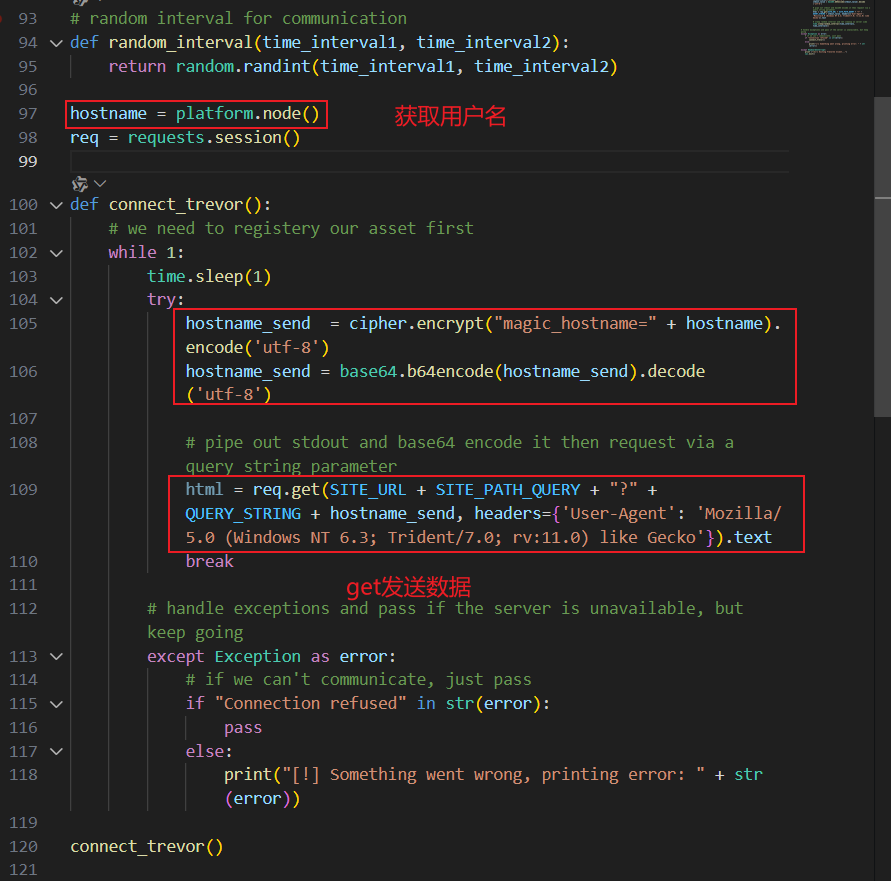Click the minimap code overview

pyautogui.click(x=835, y=28)
